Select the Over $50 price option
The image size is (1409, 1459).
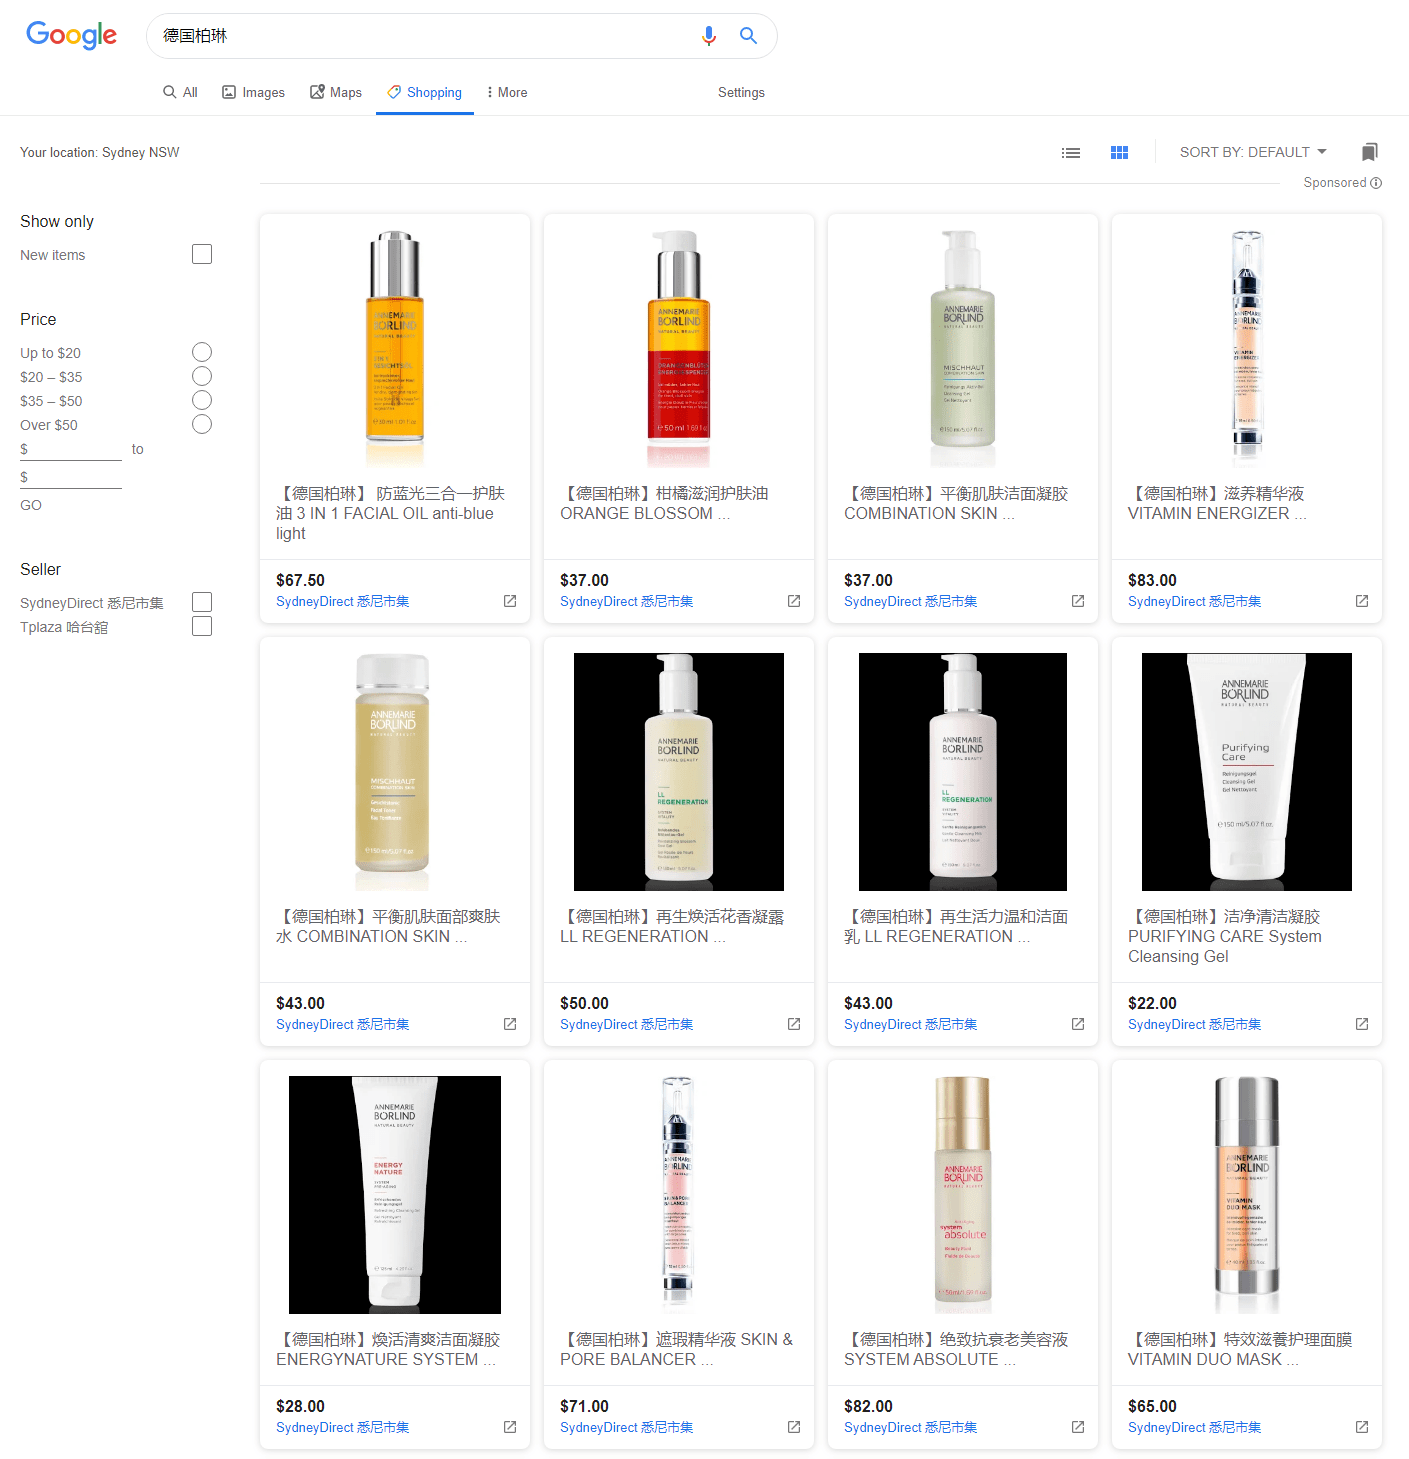point(201,424)
